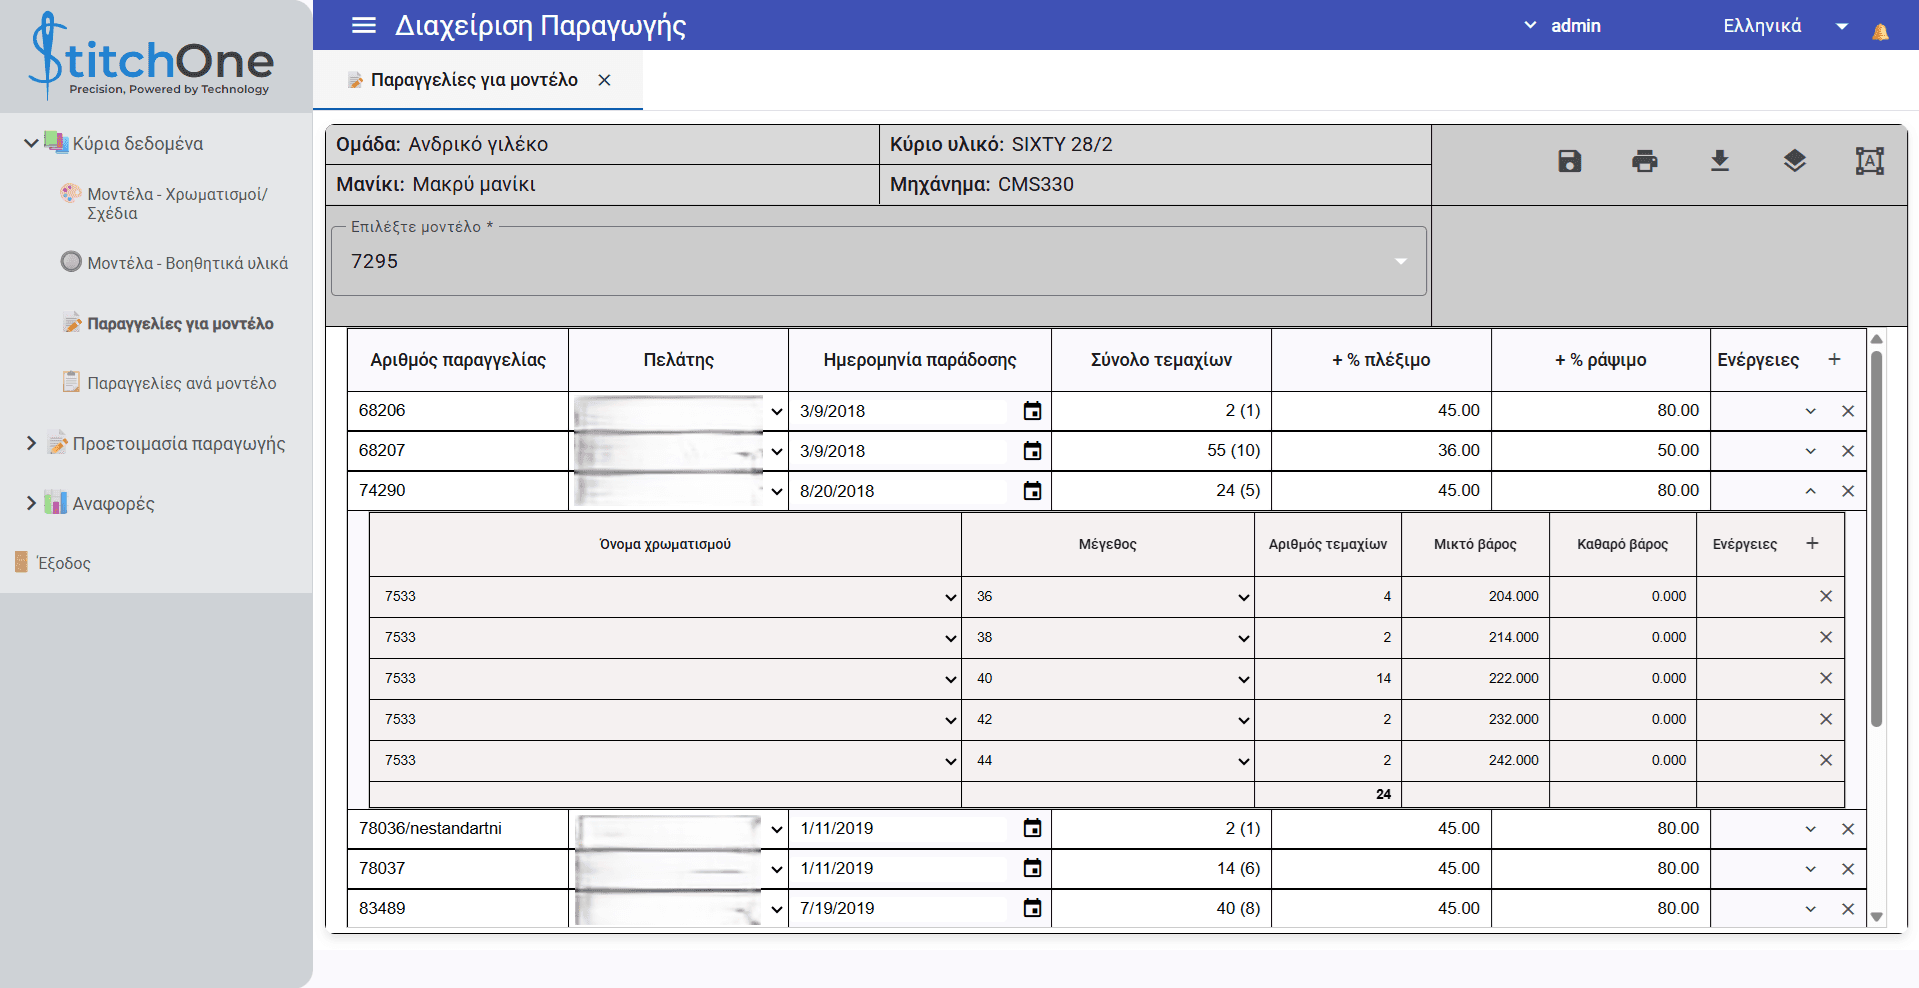Expand the Προετοιμασία παραγωγής menu section
Viewport: 1919px width, 988px height.
tap(31, 443)
